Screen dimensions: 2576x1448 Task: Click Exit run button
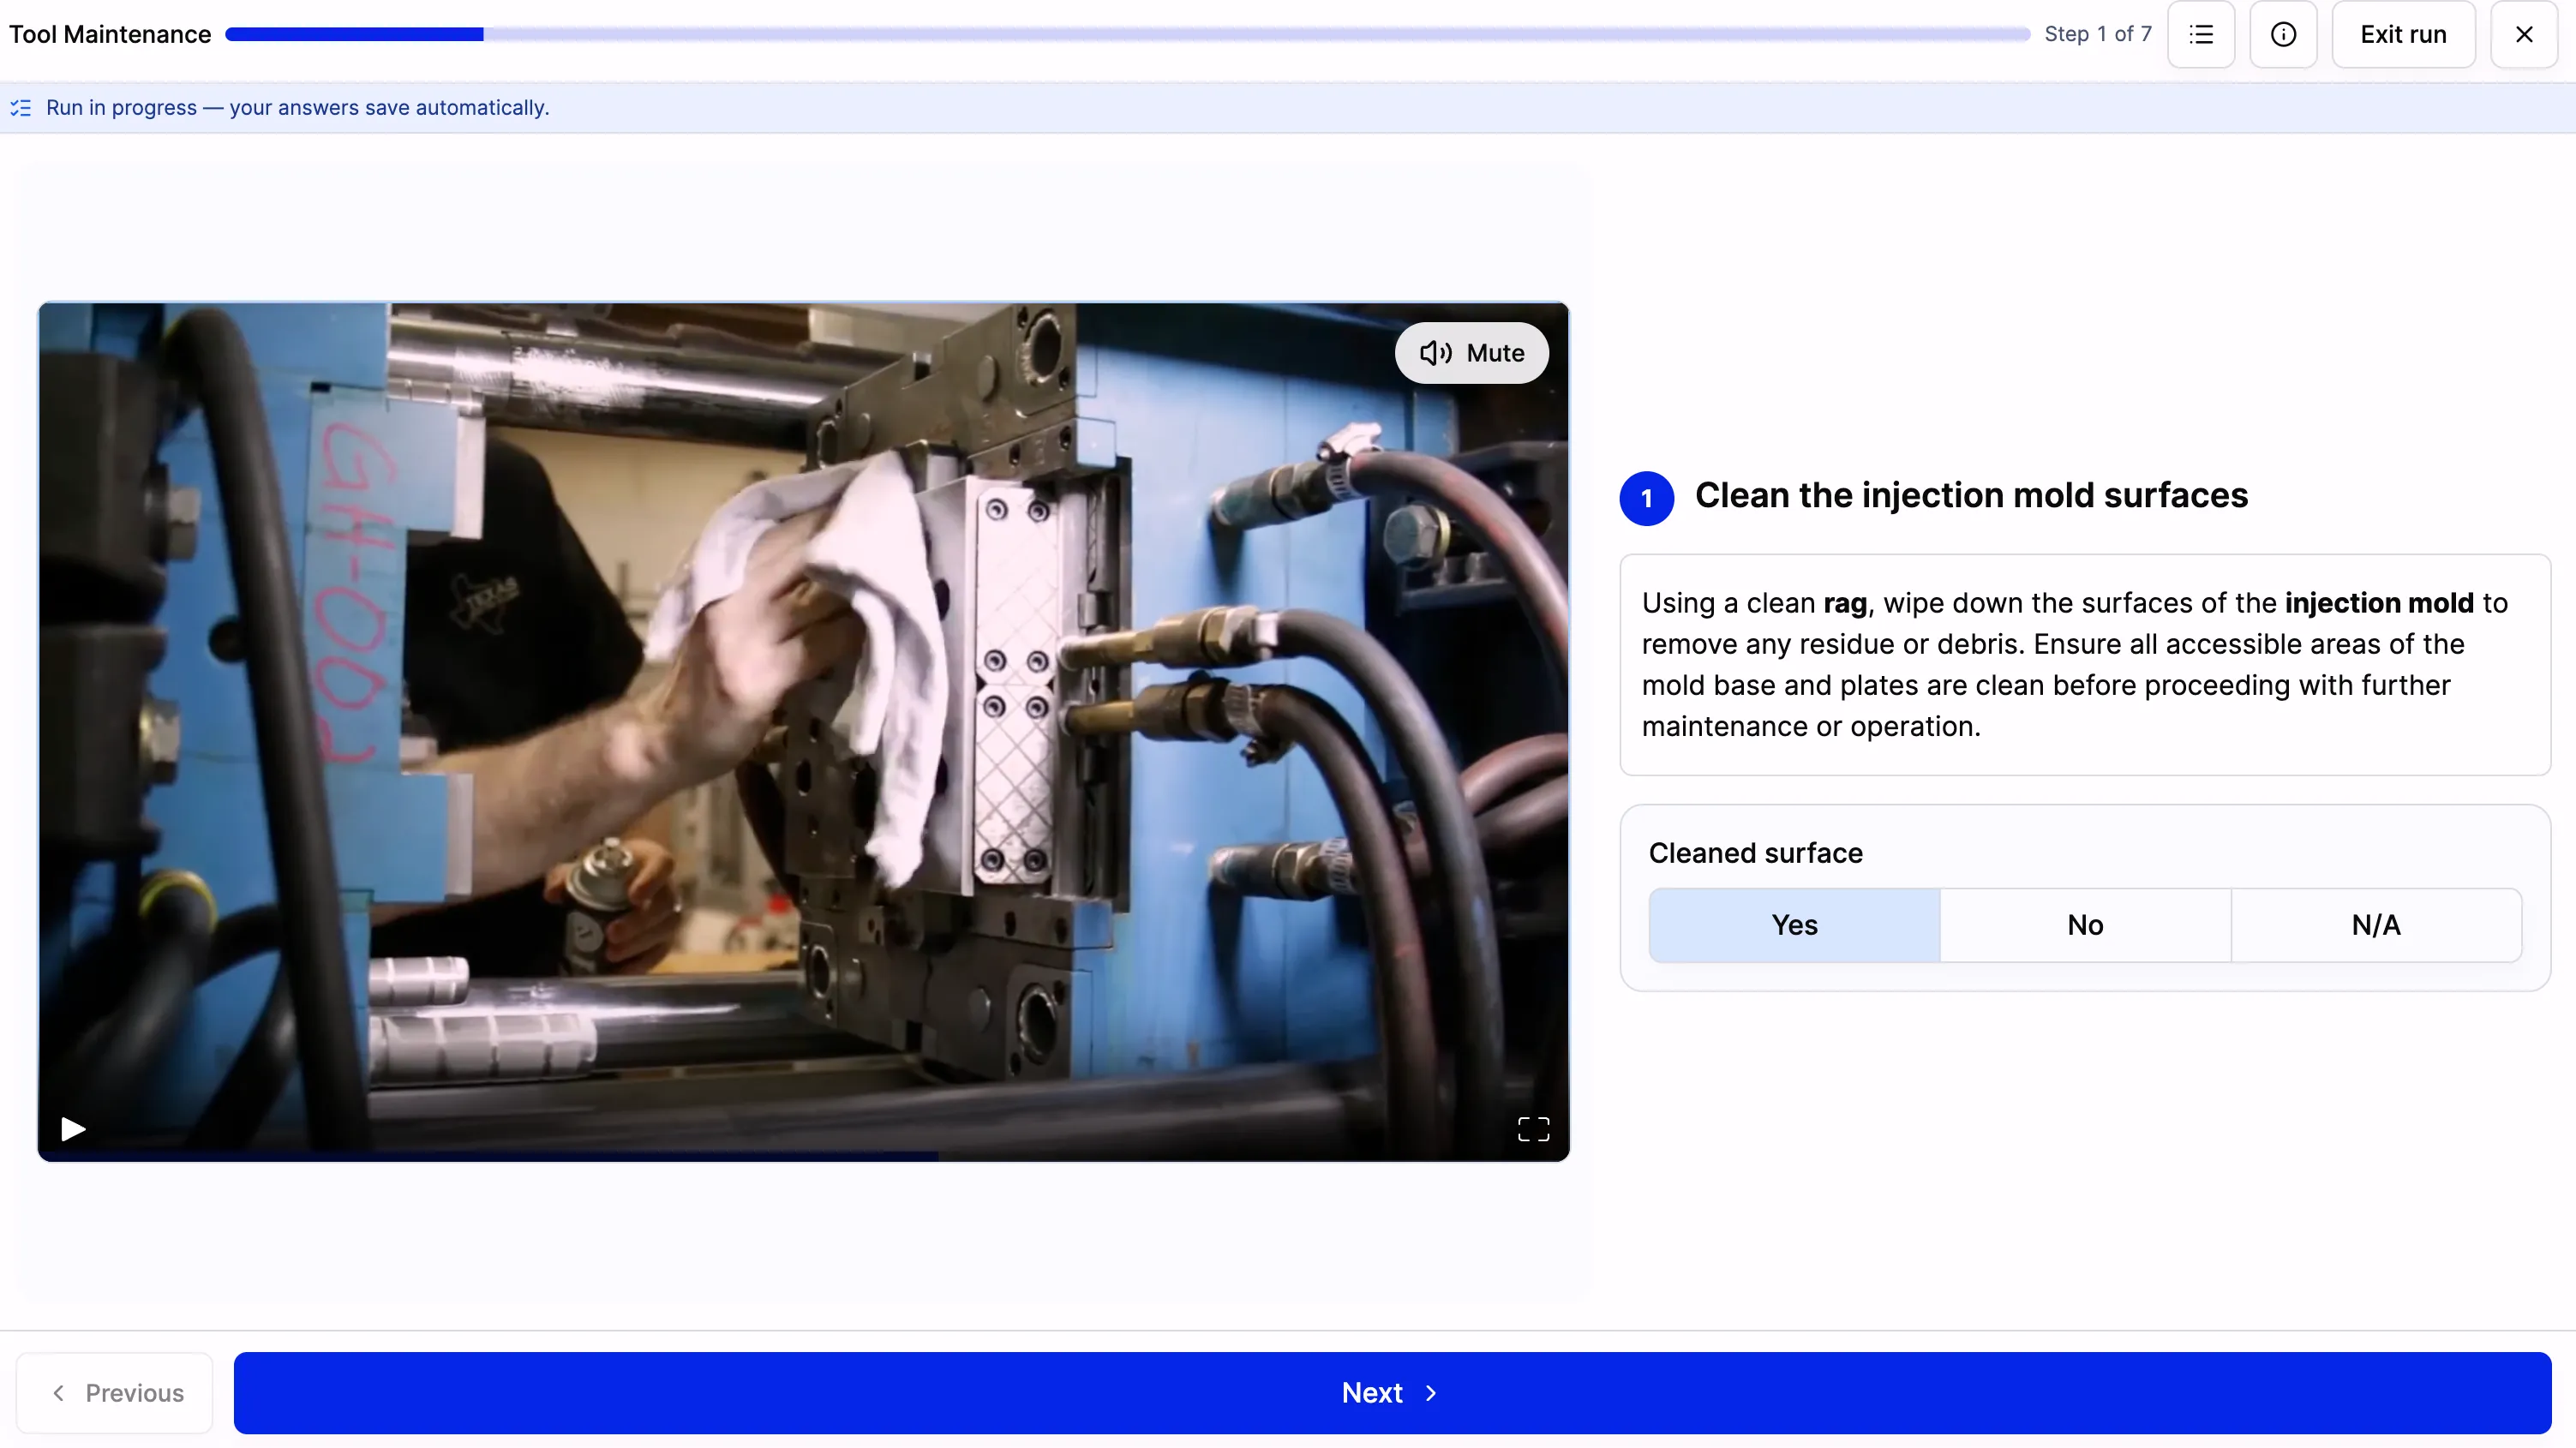tap(2403, 35)
